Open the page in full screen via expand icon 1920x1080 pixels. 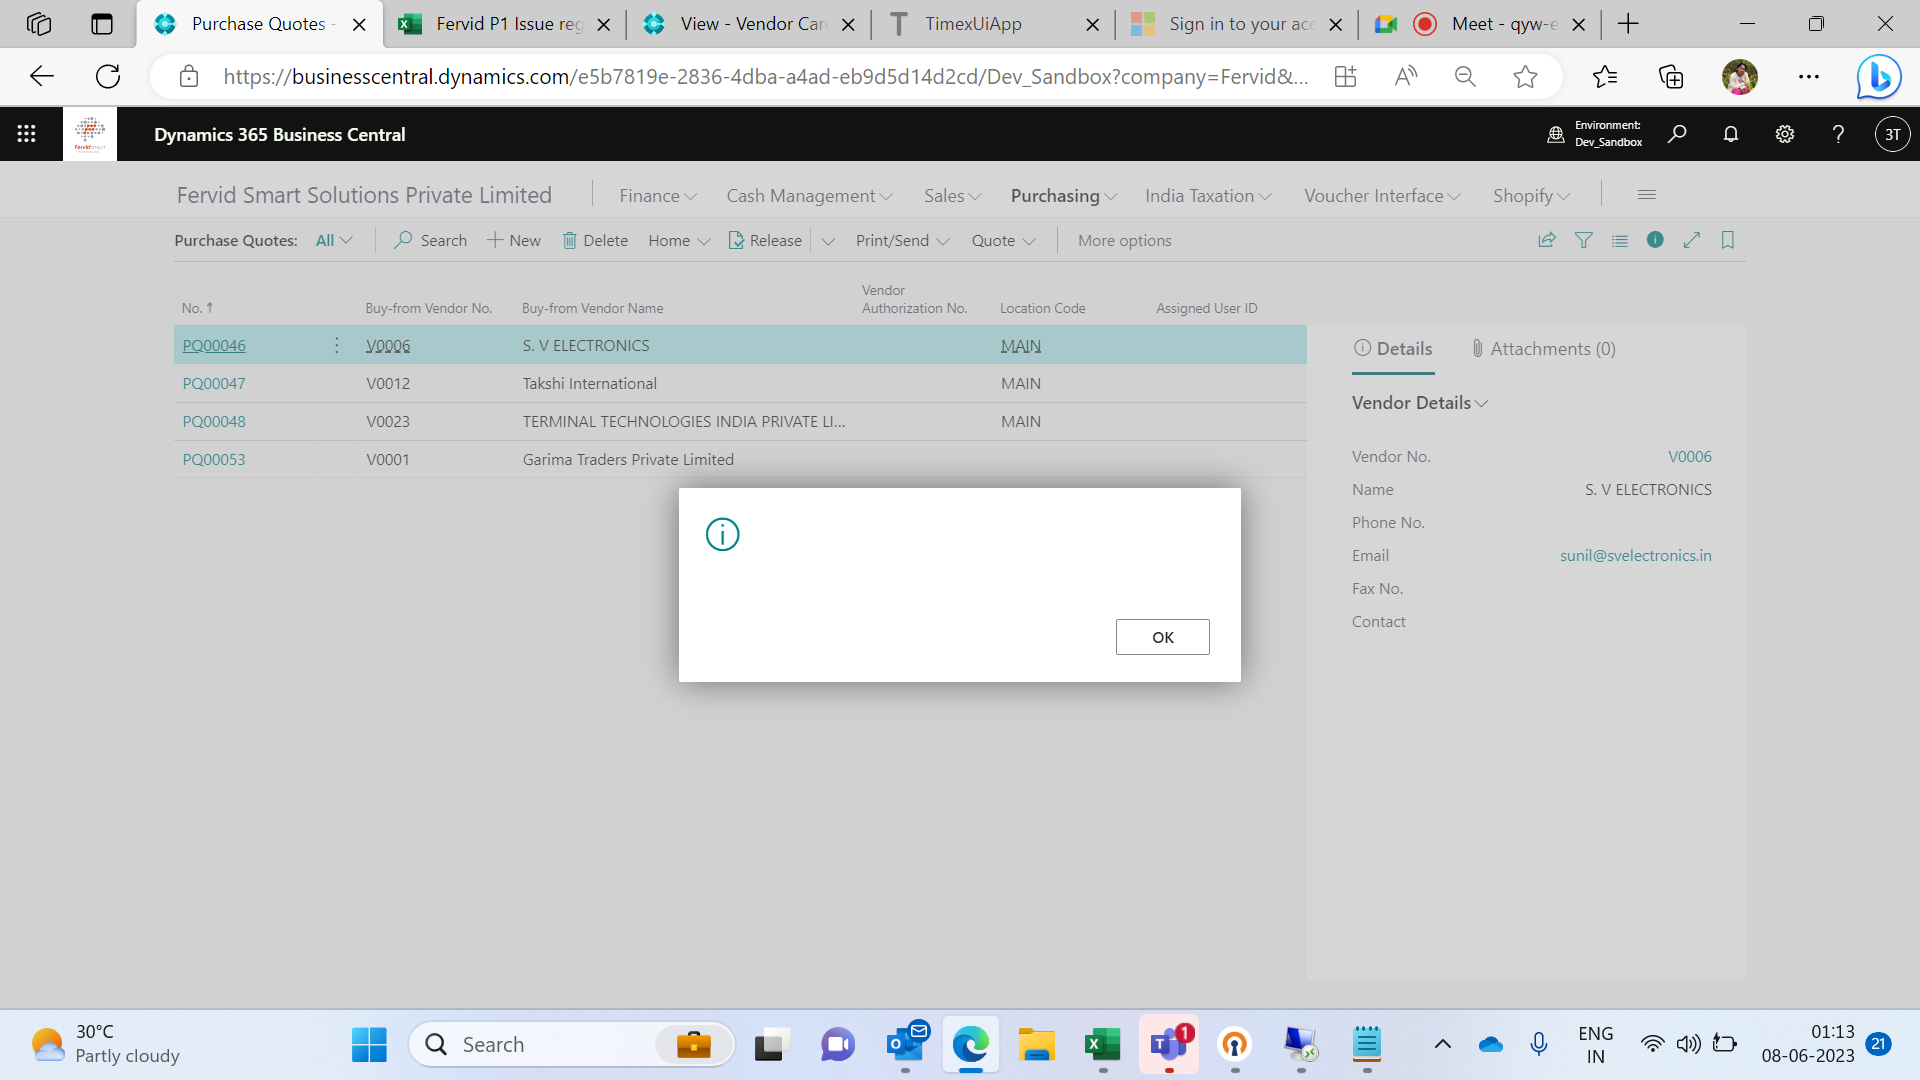[1692, 240]
